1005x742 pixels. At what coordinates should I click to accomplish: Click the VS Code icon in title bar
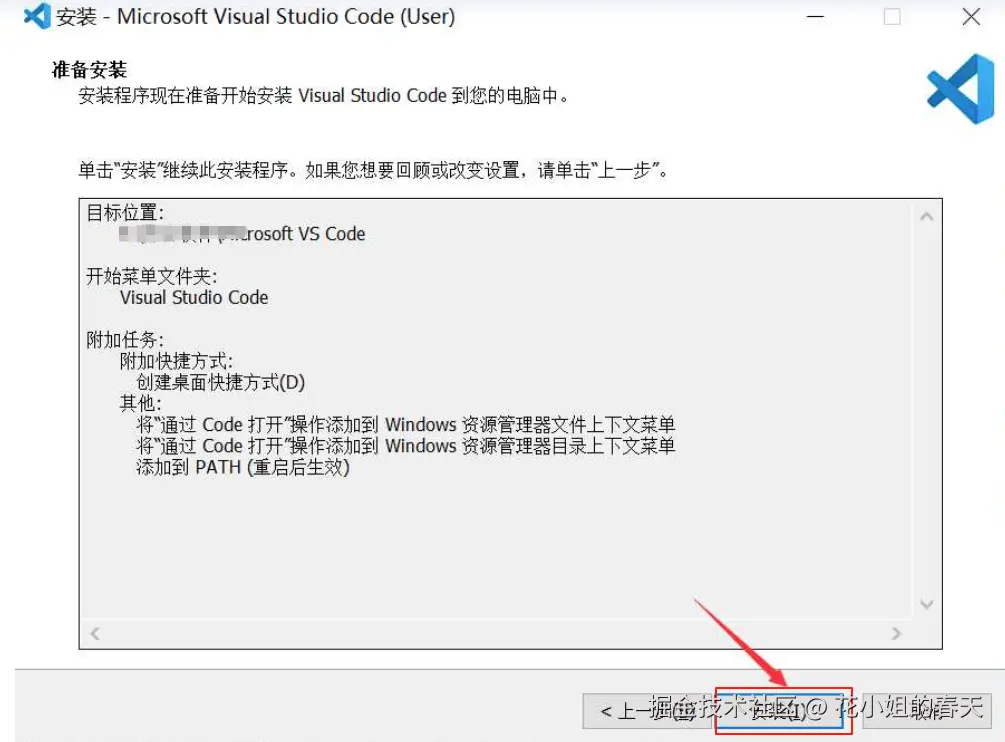click(37, 16)
